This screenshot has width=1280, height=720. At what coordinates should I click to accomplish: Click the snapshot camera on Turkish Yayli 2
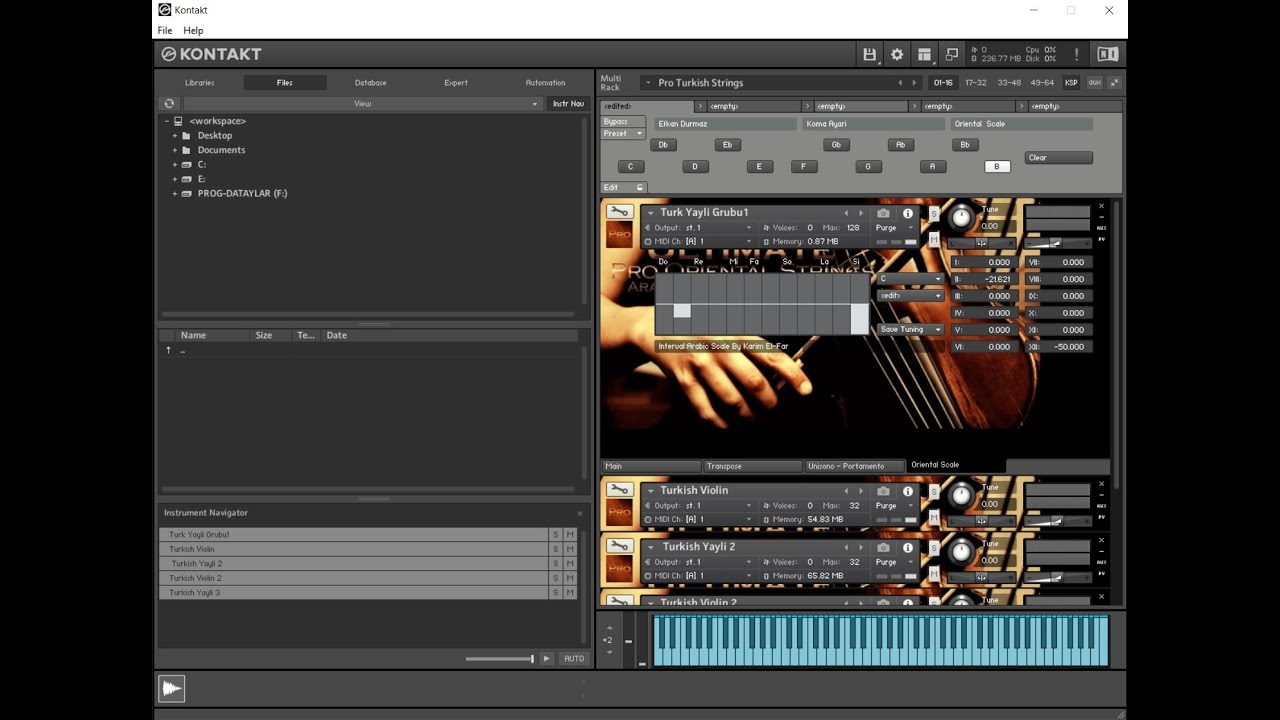point(883,547)
